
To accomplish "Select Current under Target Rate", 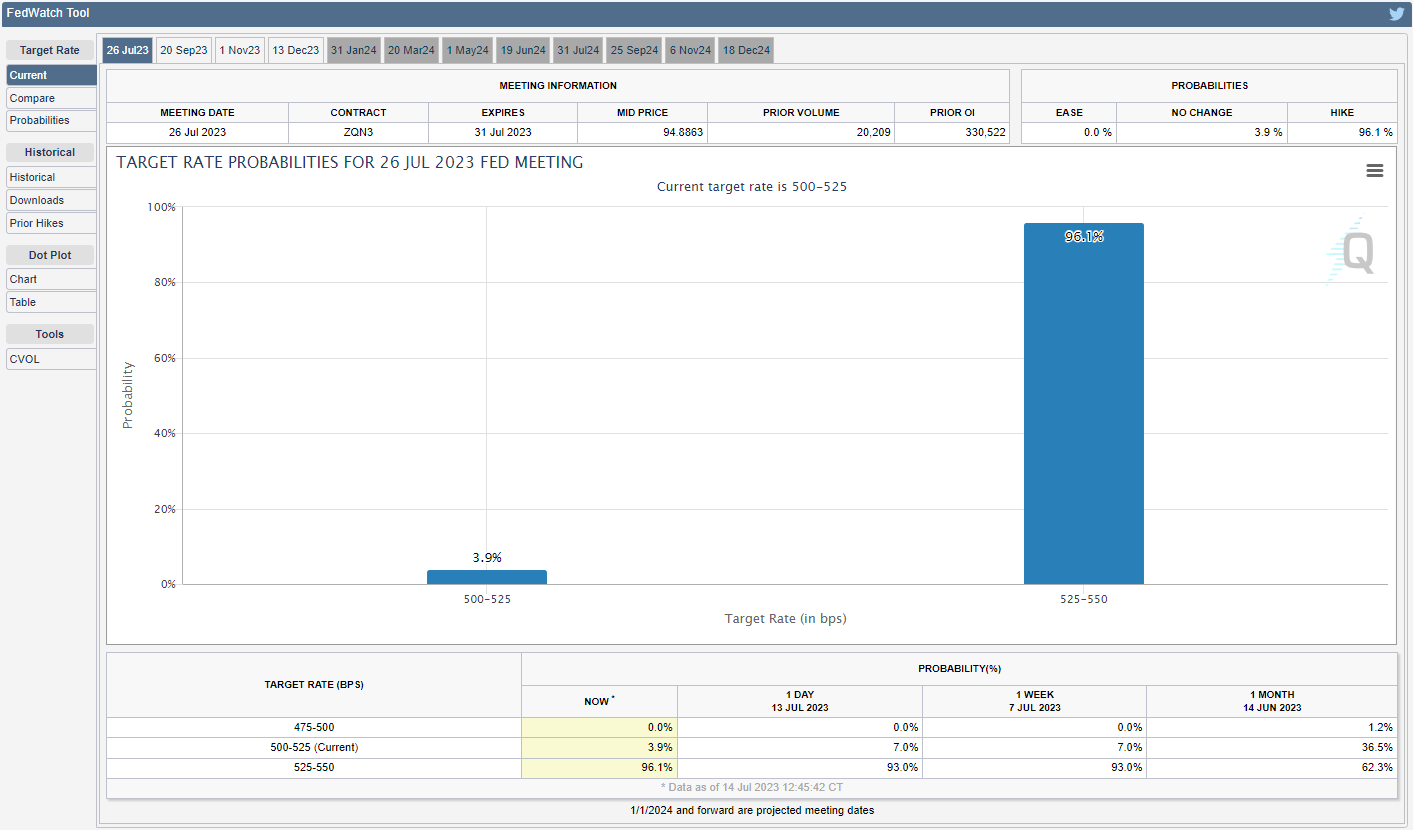I will tap(51, 75).
